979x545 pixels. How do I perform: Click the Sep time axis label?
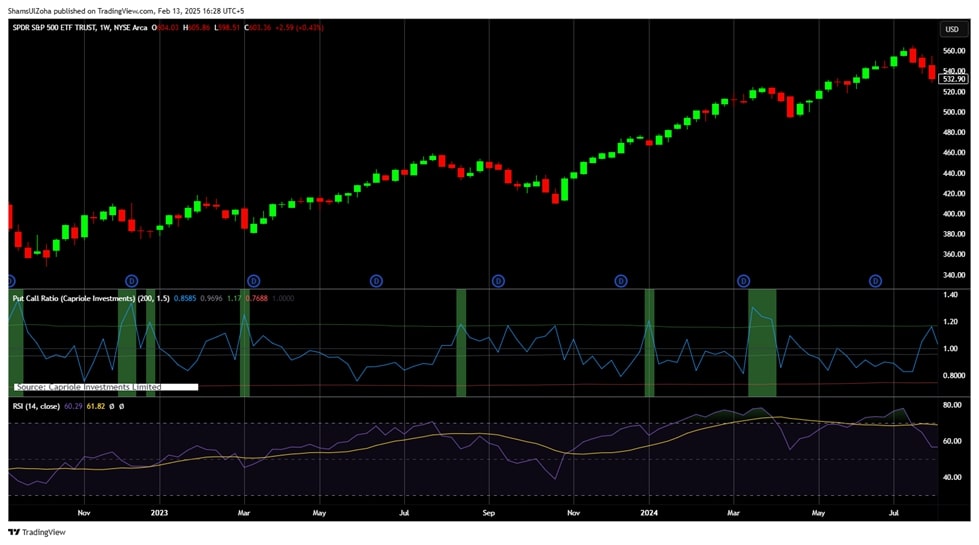(x=488, y=513)
